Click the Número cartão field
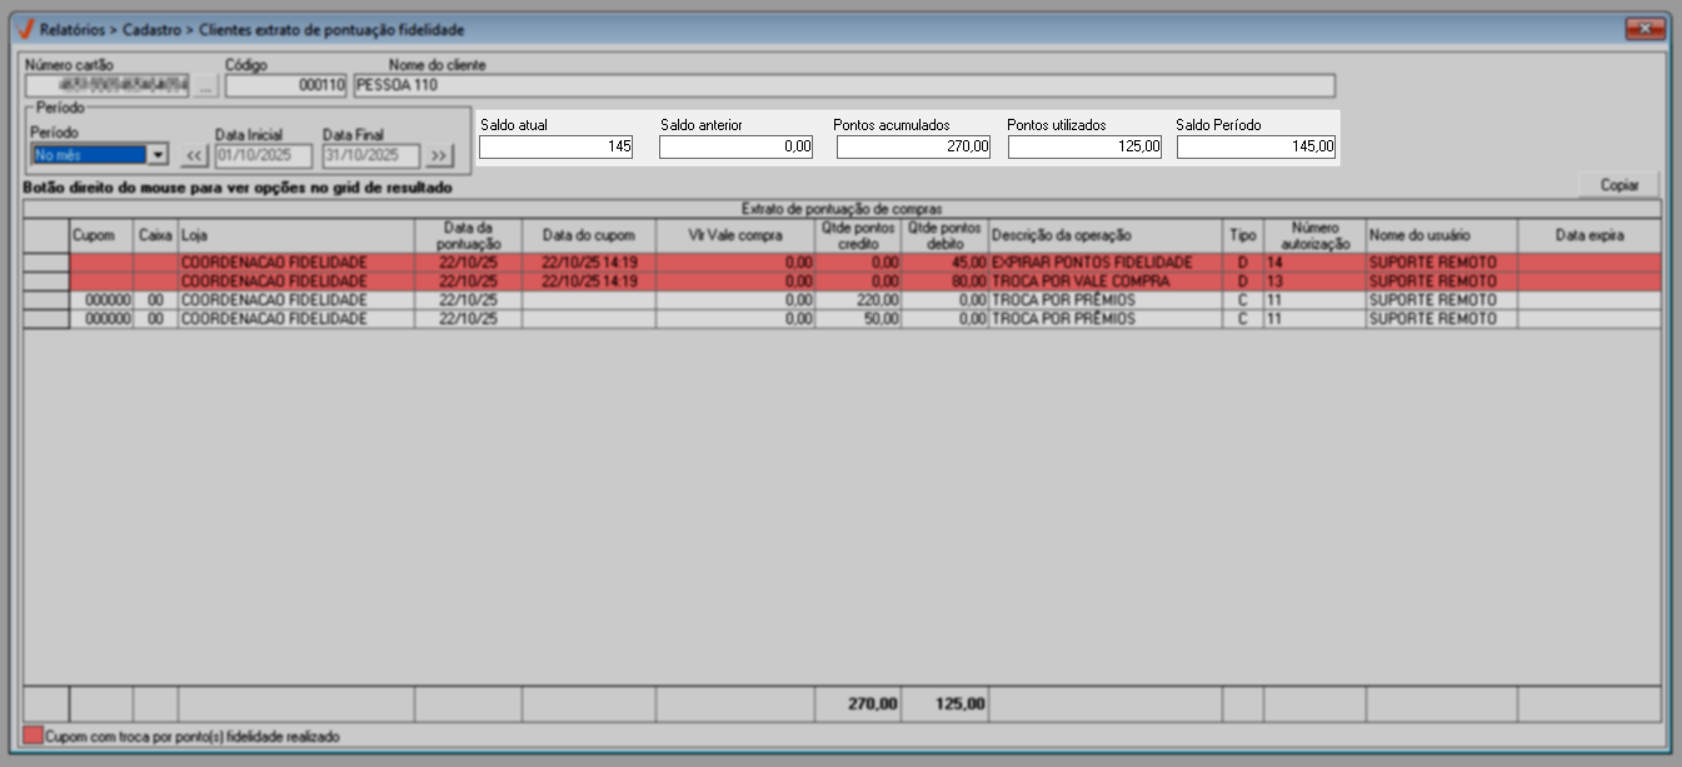The width and height of the screenshot is (1682, 767). coord(107,86)
